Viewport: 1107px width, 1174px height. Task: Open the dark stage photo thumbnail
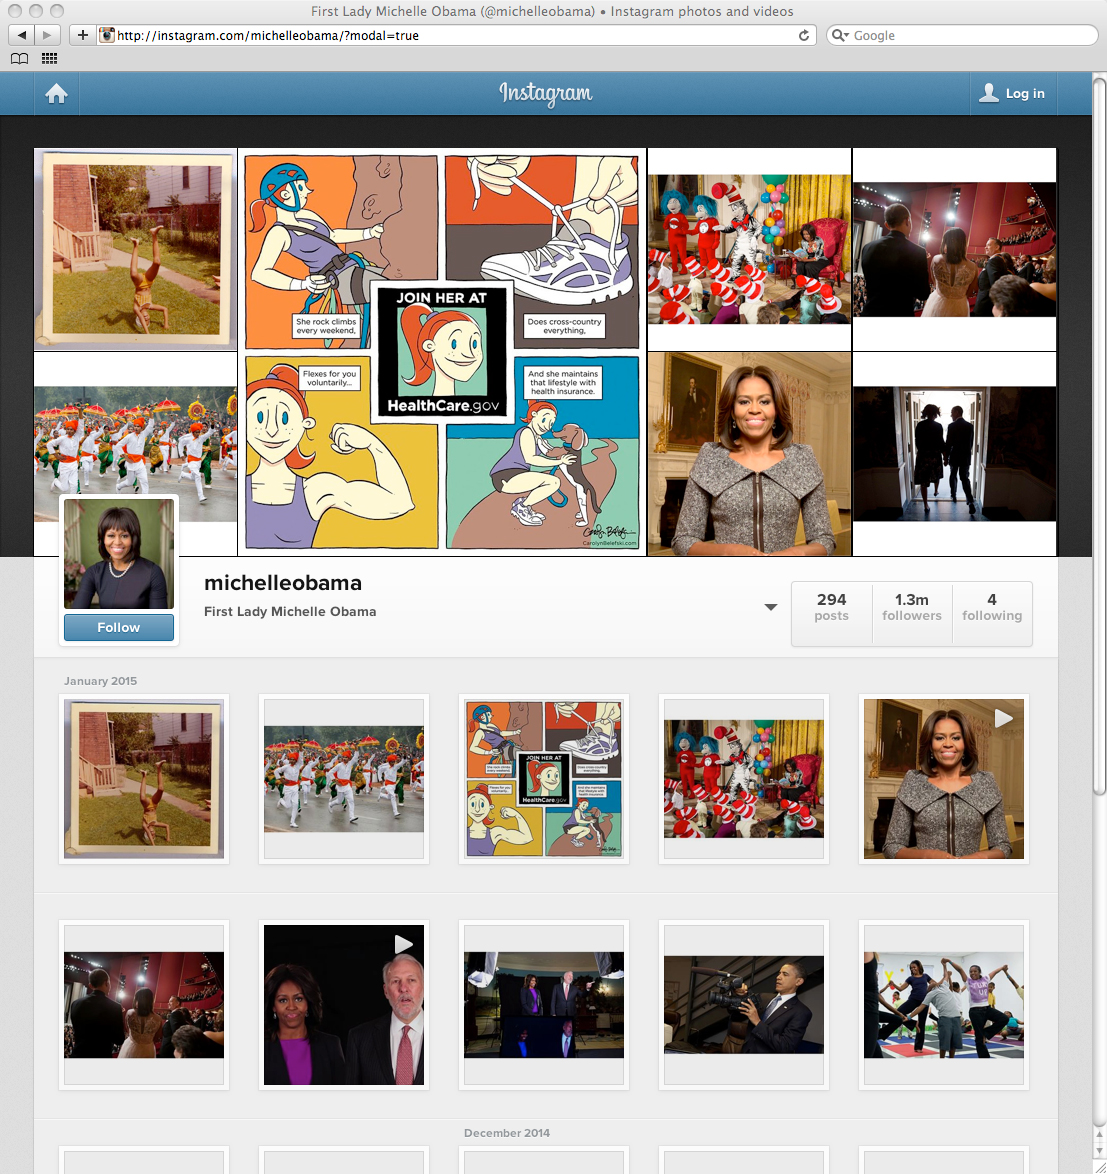pos(543,1005)
